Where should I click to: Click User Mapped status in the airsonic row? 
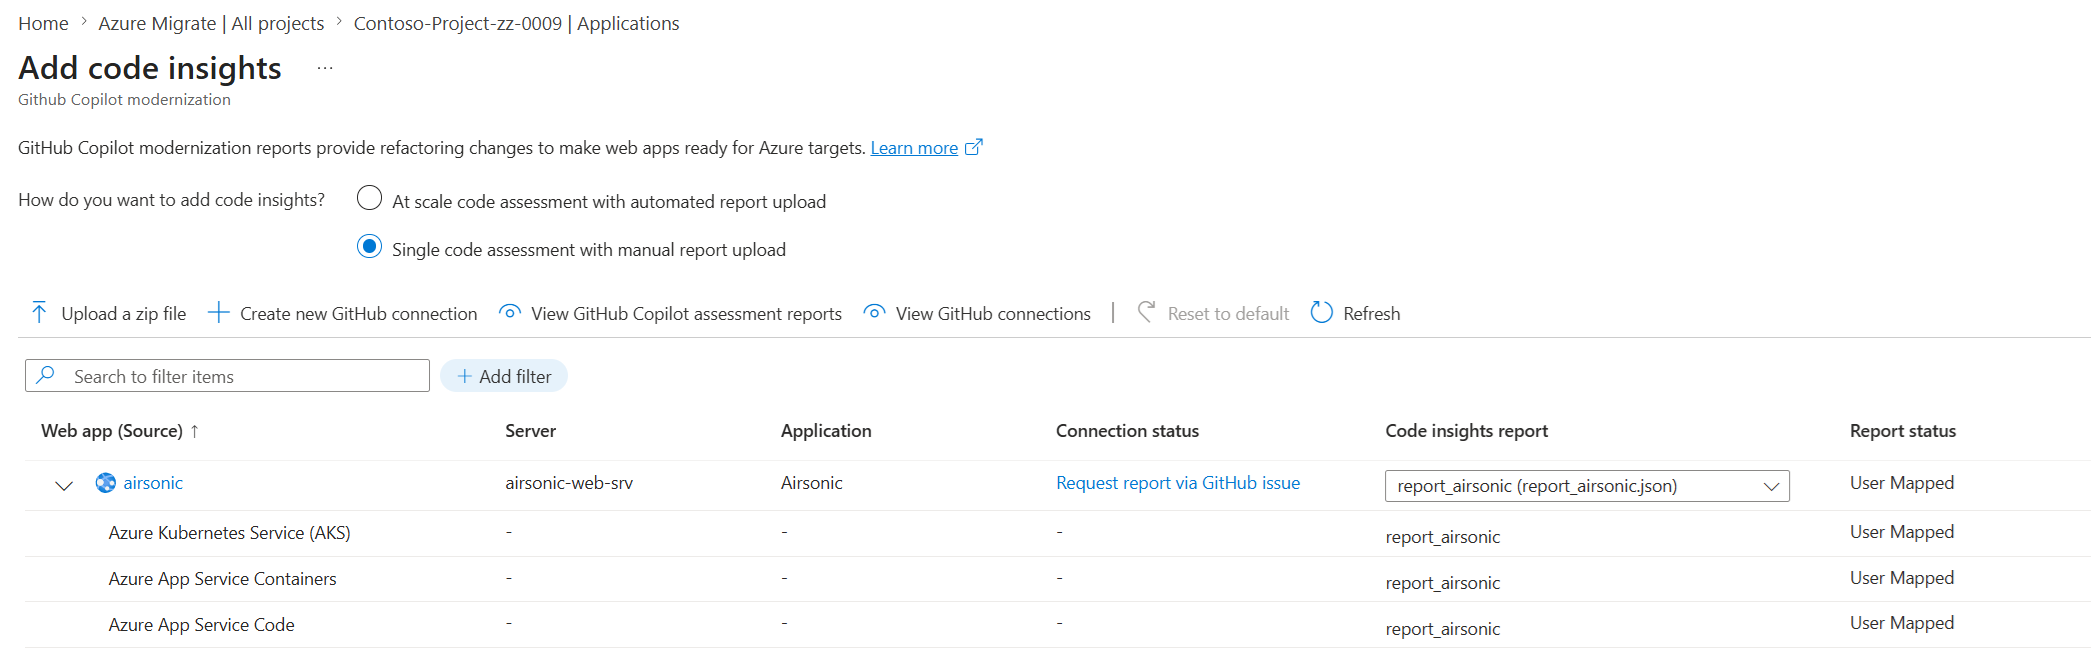(1901, 483)
